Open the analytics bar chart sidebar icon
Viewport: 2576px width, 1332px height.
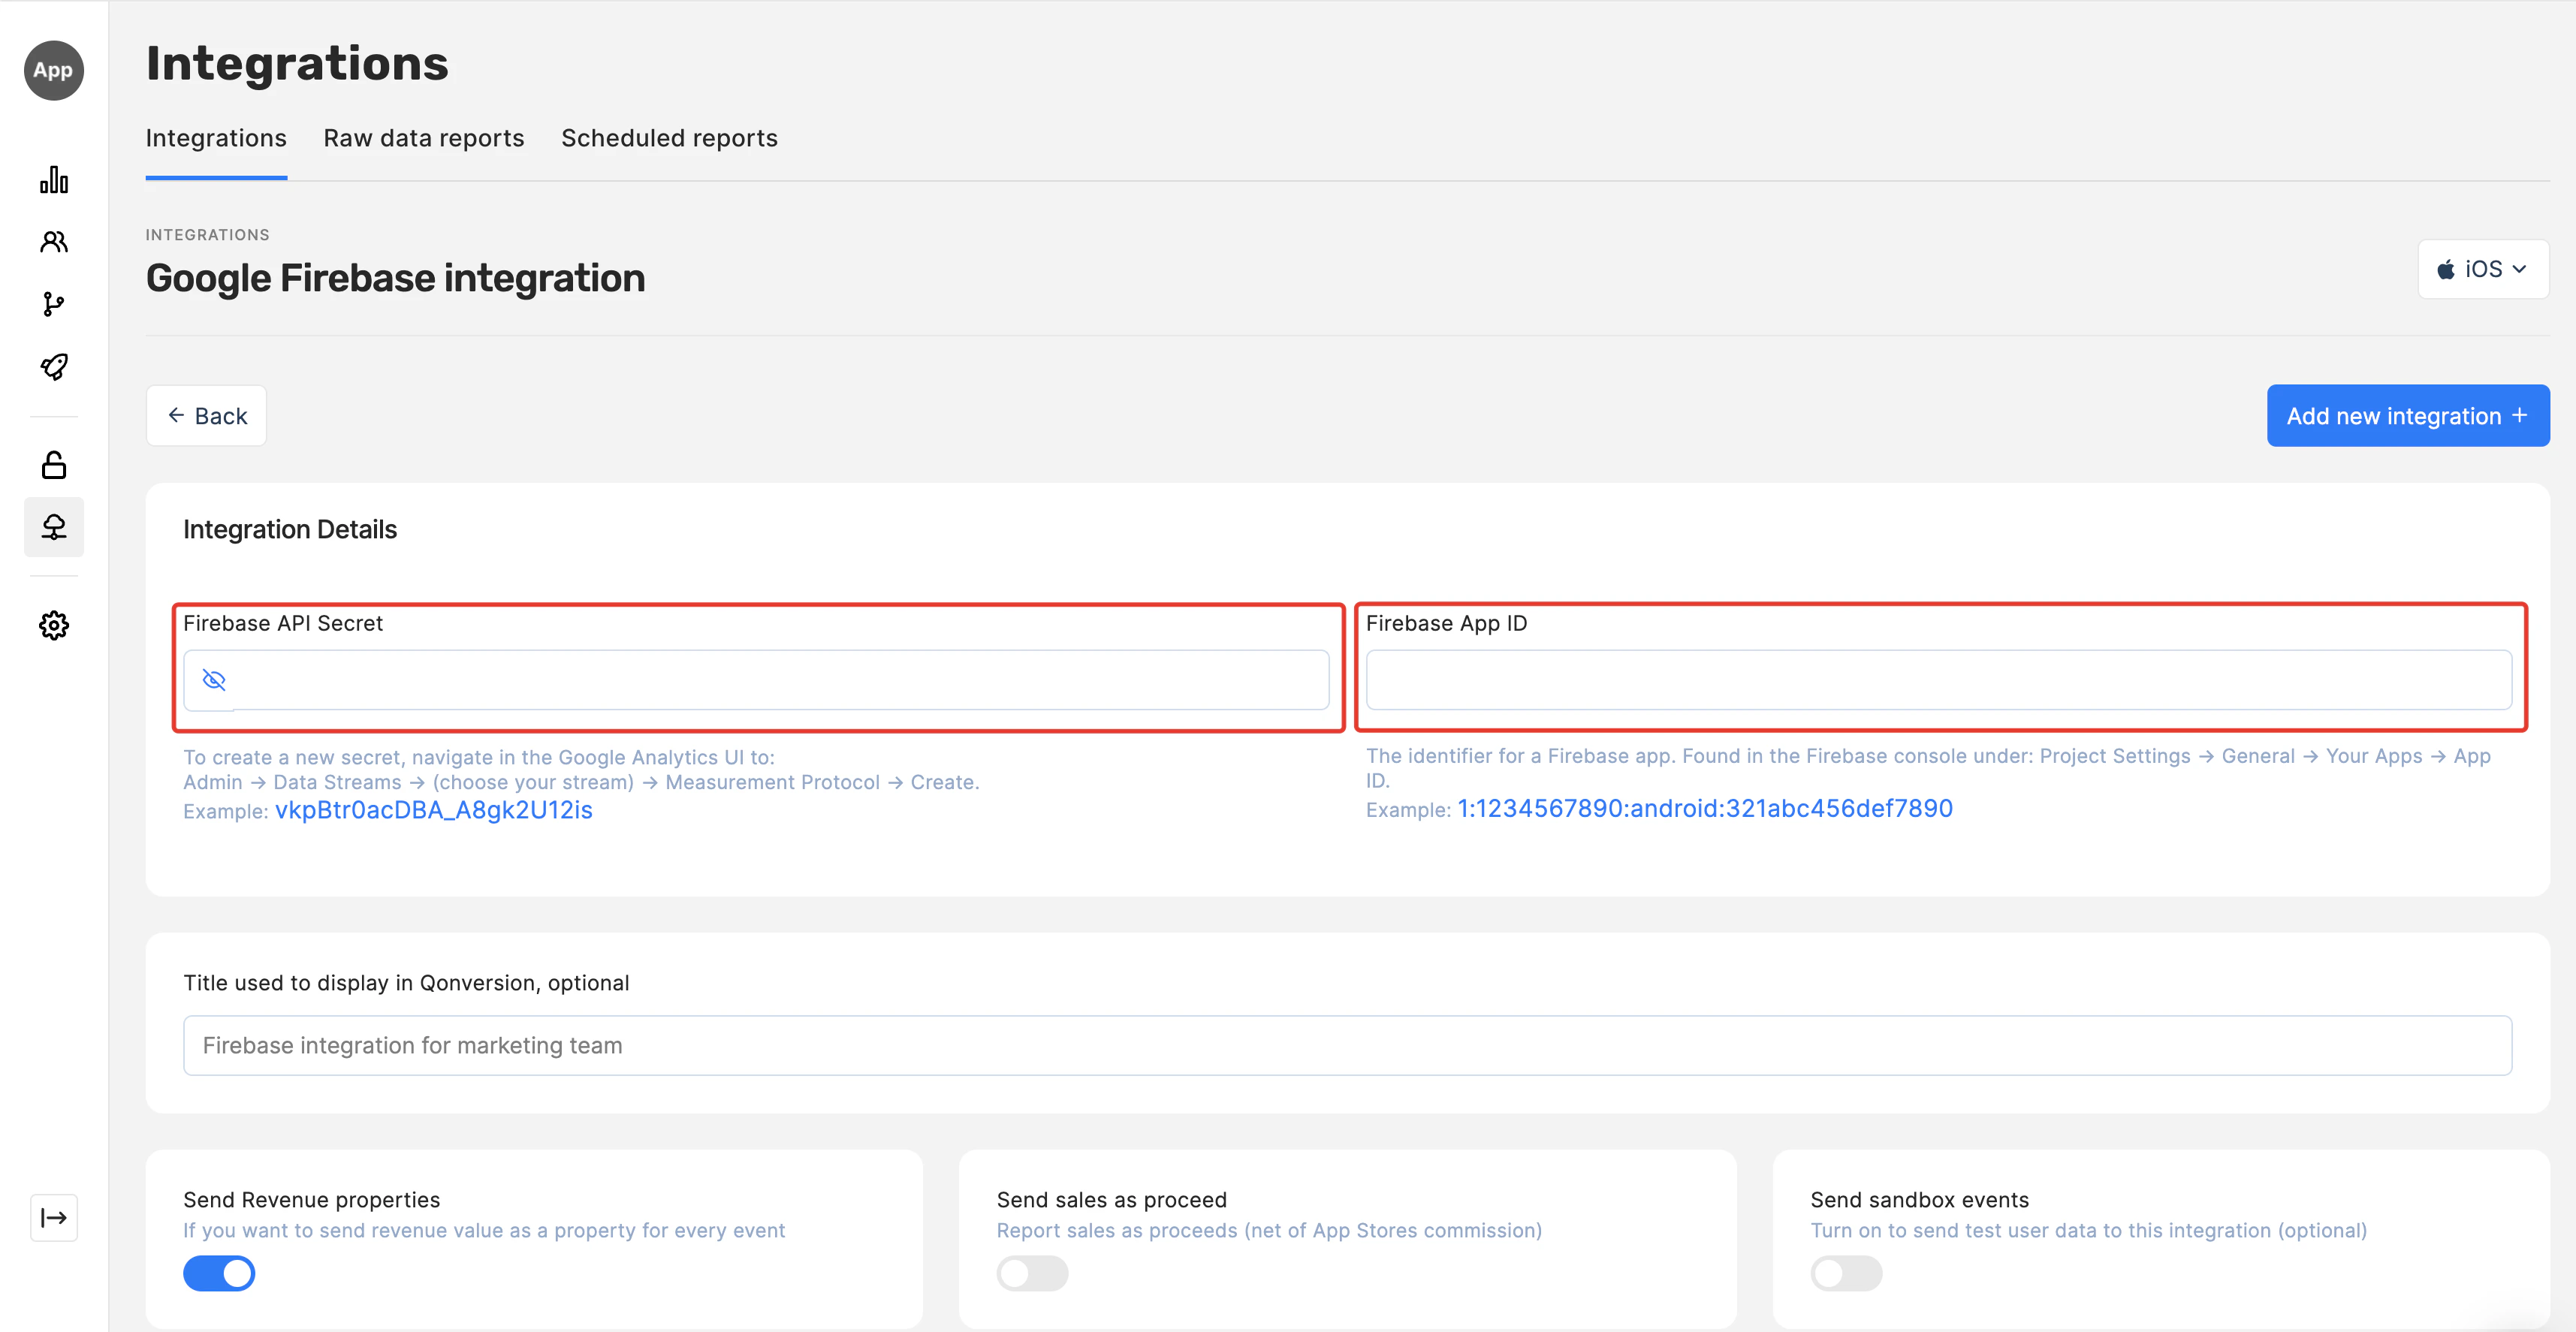coord(54,180)
